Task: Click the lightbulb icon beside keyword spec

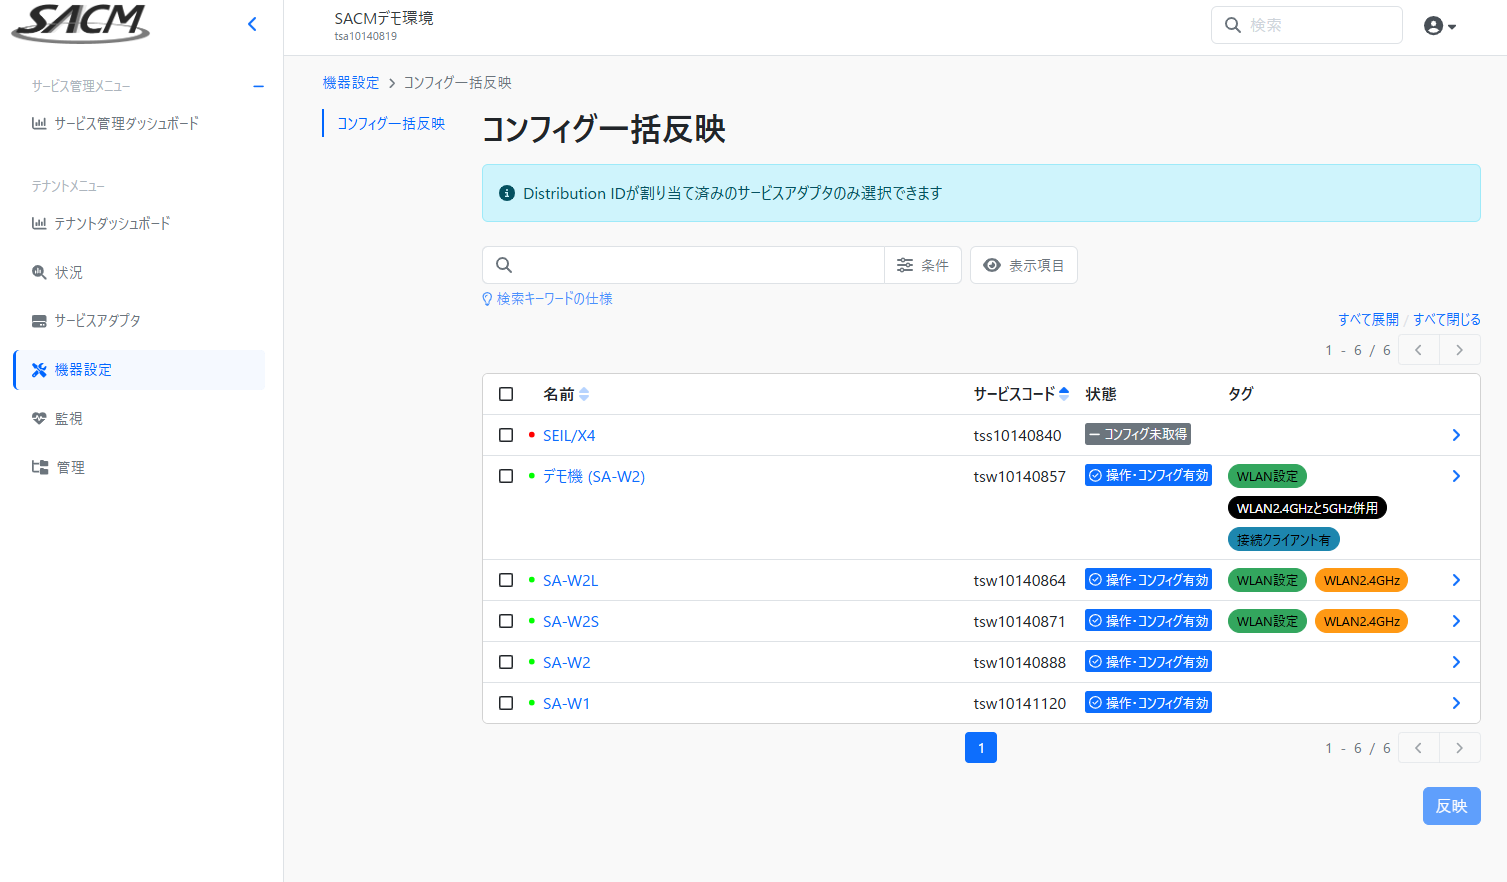Action: click(487, 299)
